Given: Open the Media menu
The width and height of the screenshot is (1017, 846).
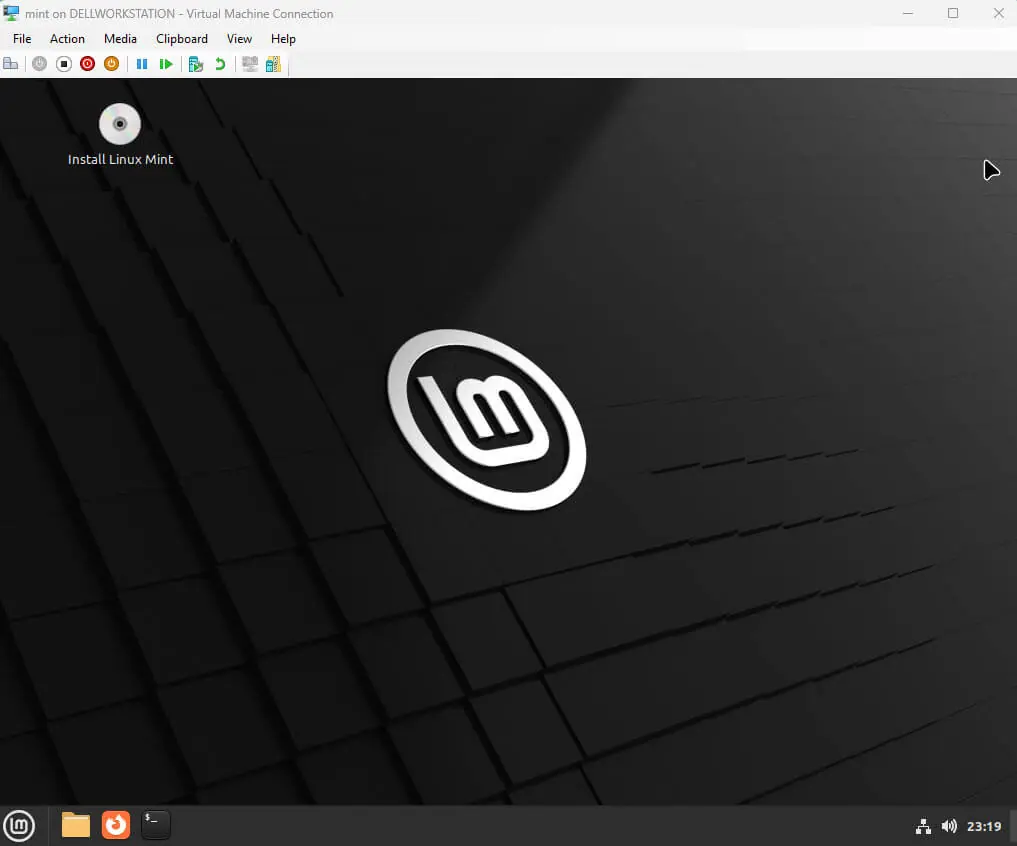Looking at the screenshot, I should coord(121,39).
